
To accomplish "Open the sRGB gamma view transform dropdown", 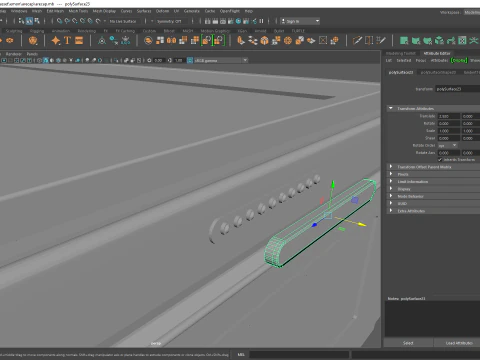I will tap(221, 60).
